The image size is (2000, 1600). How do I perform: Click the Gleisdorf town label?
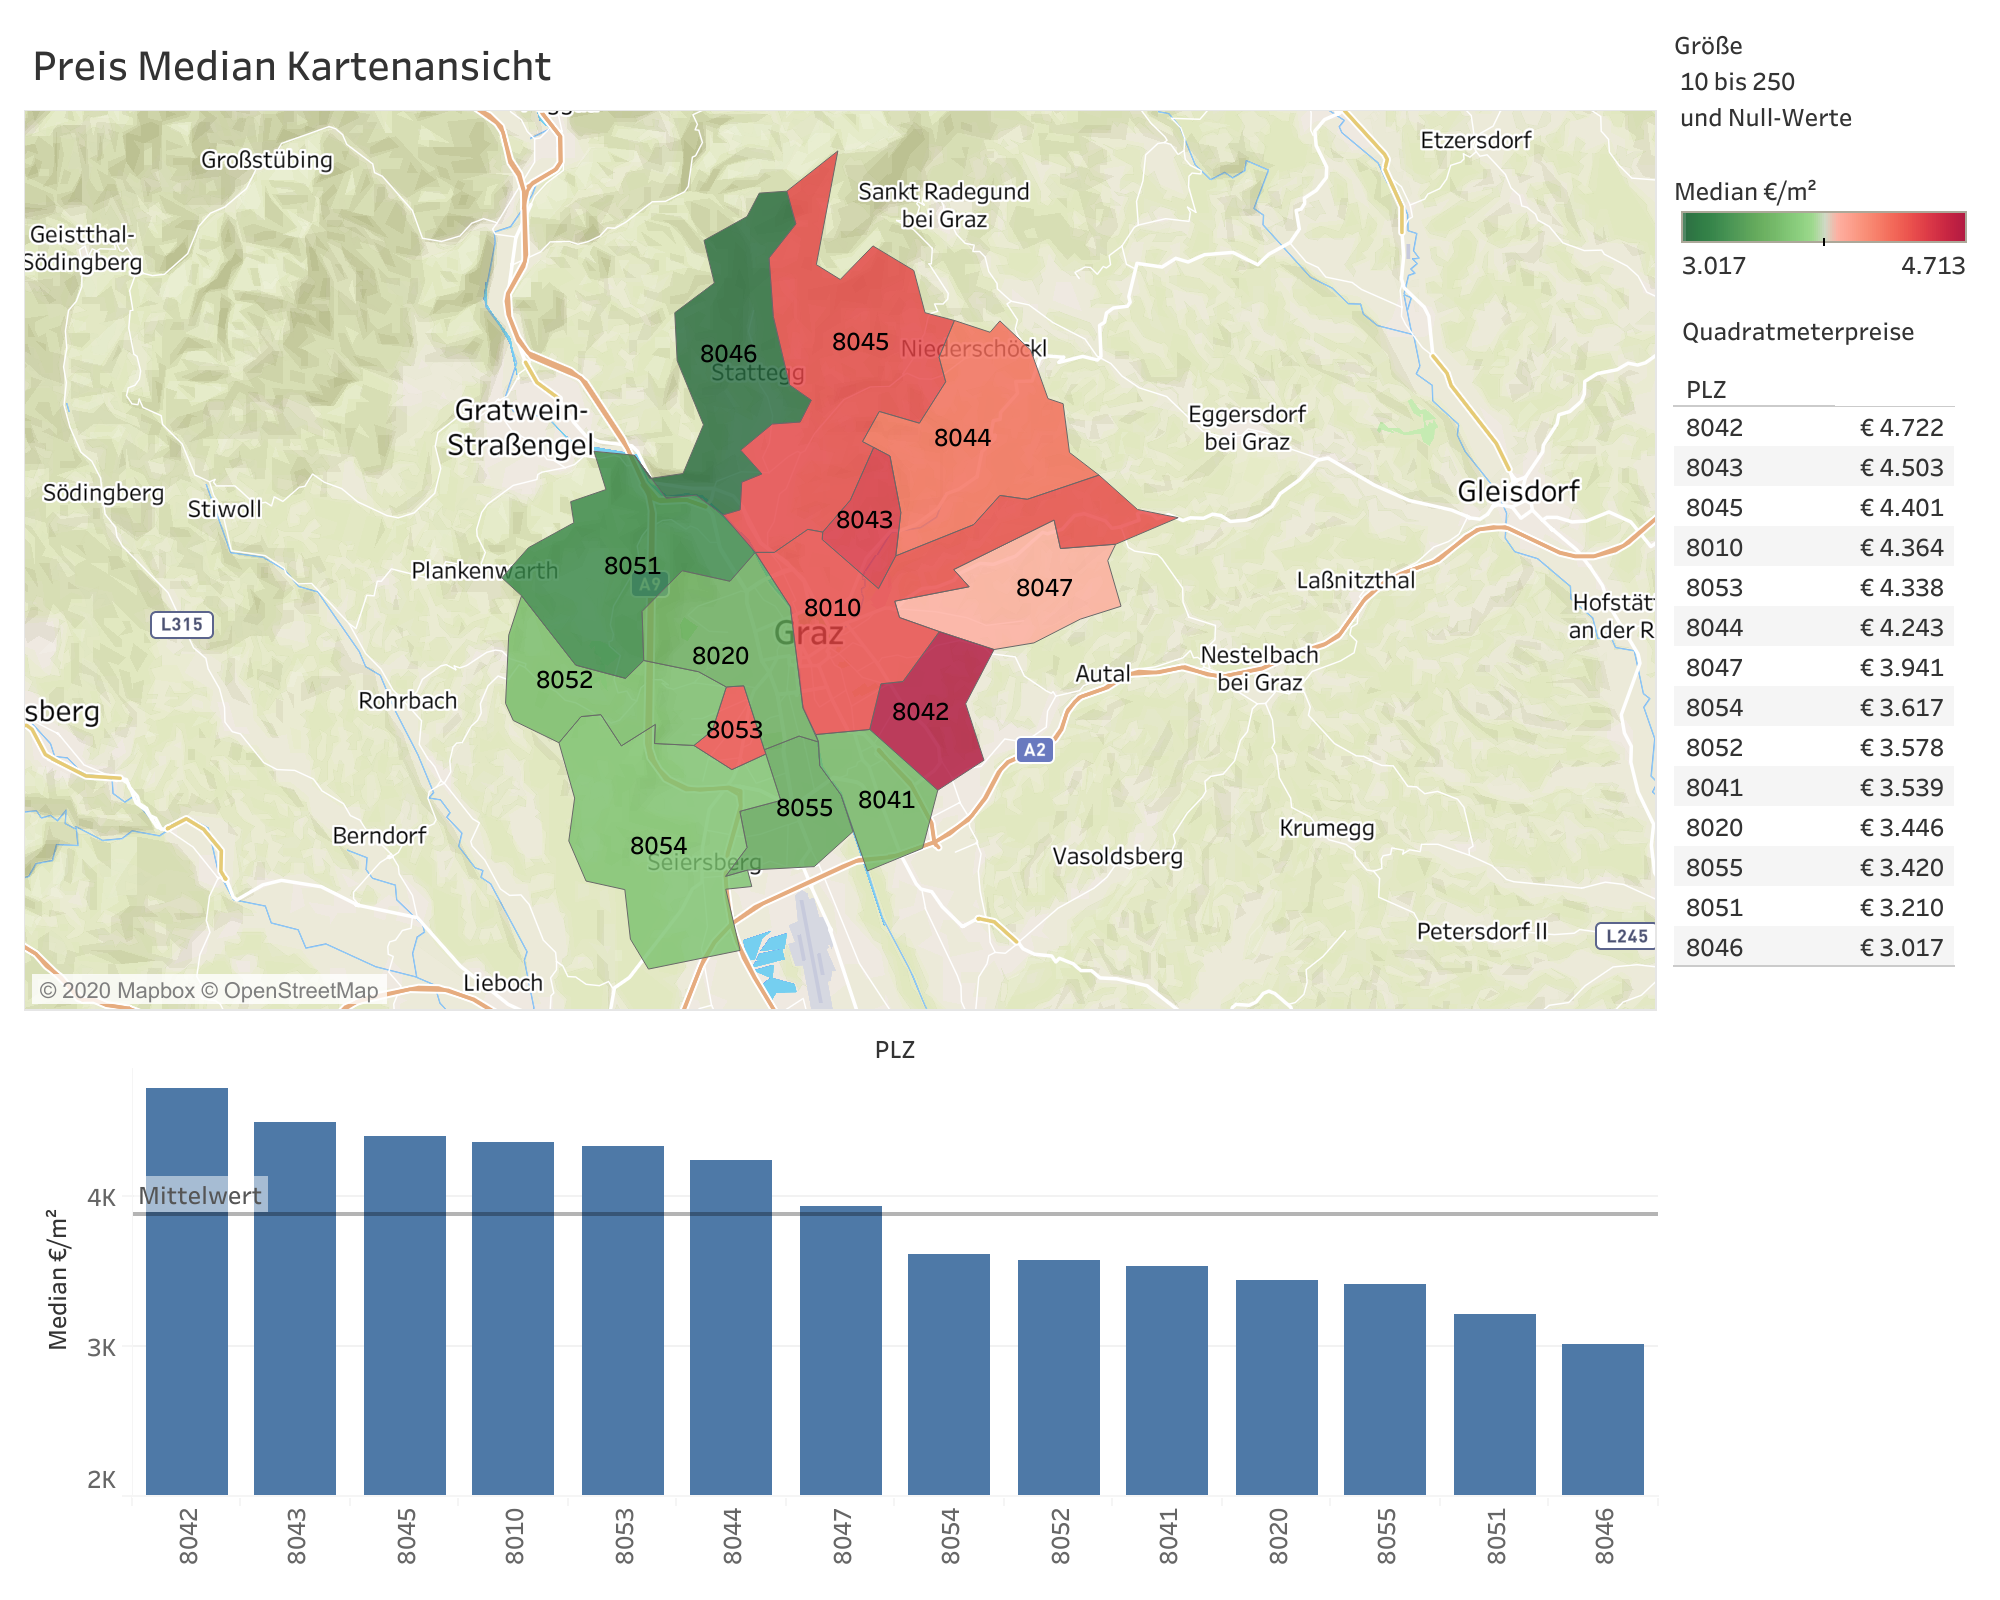[1517, 491]
